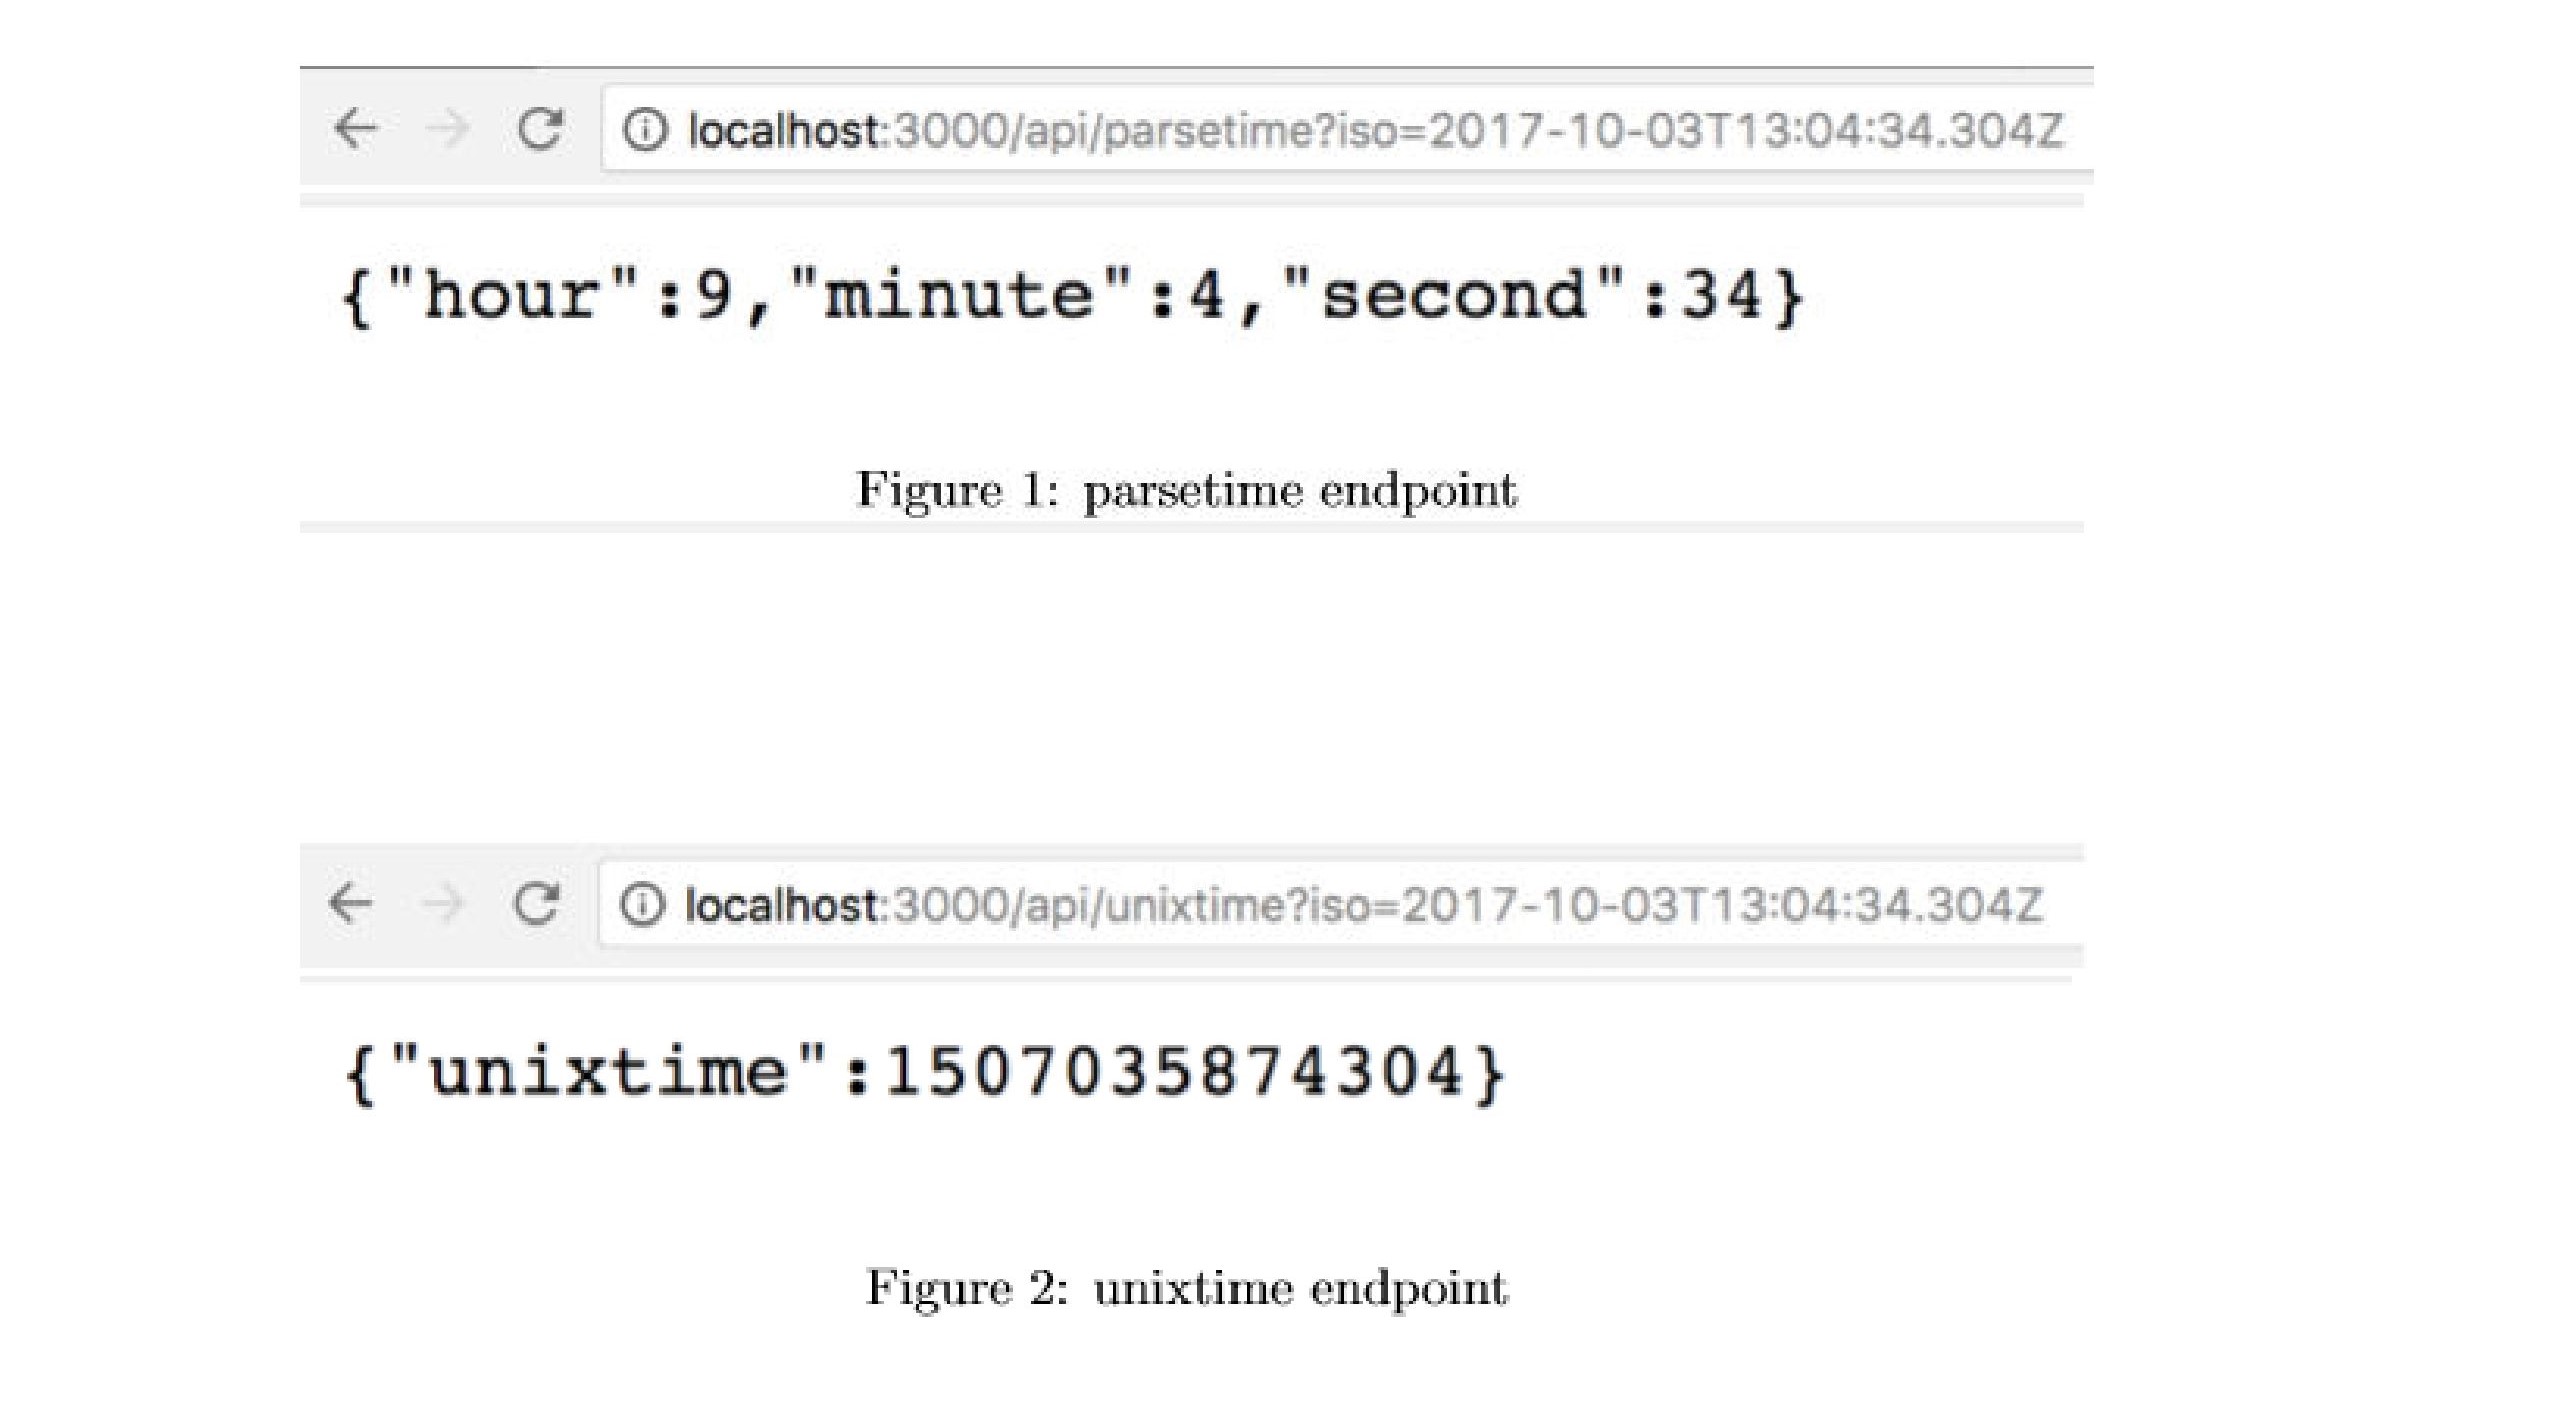
Task: Click the forward arrow in the parsetime browser bar
Action: (x=447, y=129)
